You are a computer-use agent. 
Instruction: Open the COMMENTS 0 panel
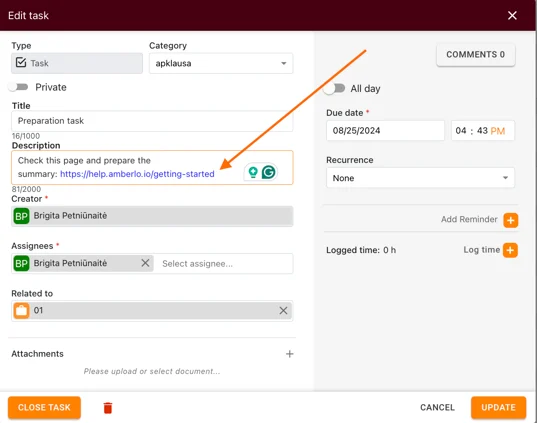tap(476, 54)
